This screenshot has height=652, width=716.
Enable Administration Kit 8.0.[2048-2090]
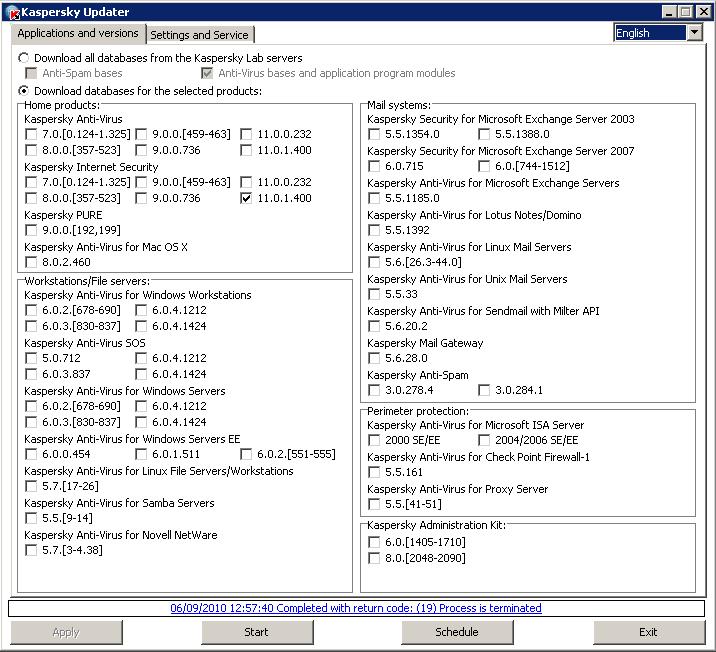pos(374,558)
